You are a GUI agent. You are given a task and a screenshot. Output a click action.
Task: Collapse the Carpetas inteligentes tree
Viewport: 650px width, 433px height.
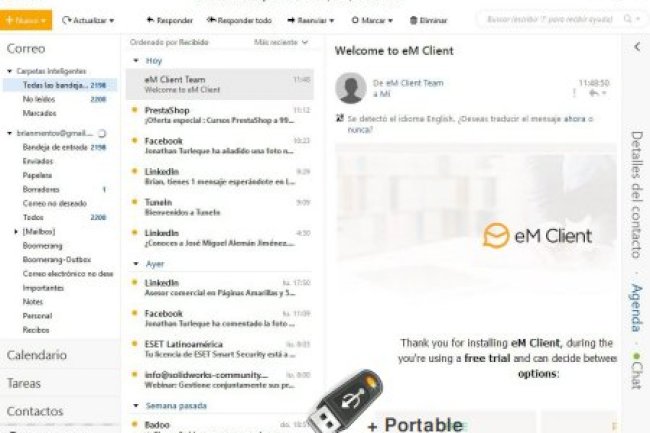coord(10,71)
